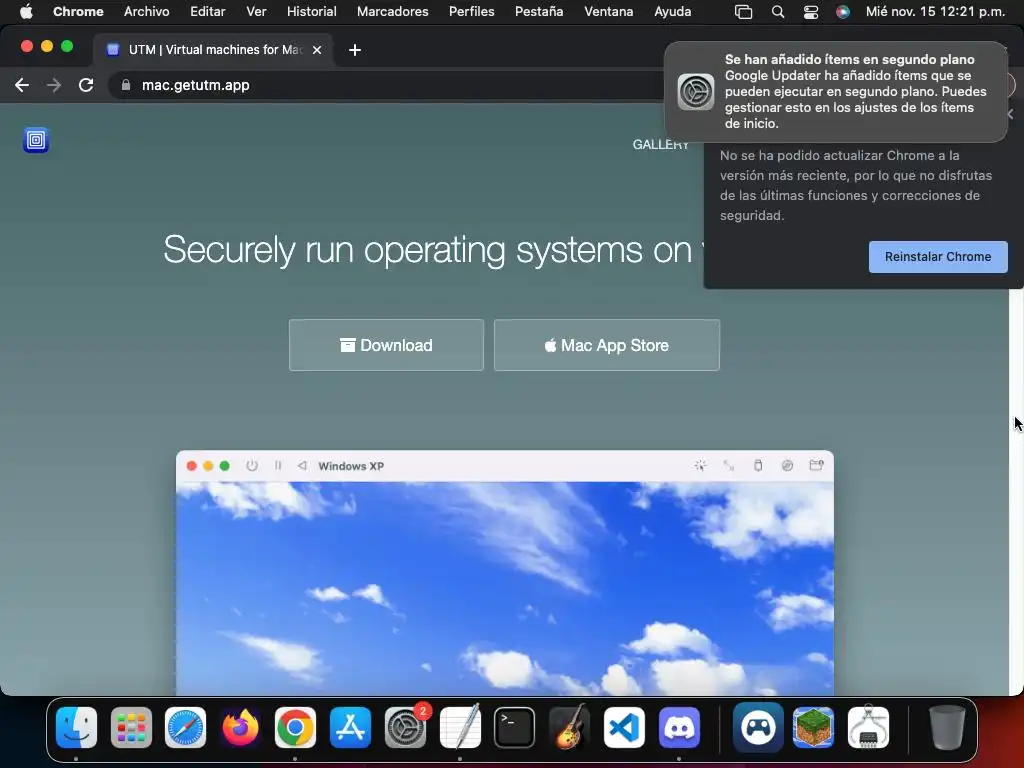This screenshot has height=768, width=1024.
Task: Open Control Center in menu bar
Action: click(x=810, y=11)
